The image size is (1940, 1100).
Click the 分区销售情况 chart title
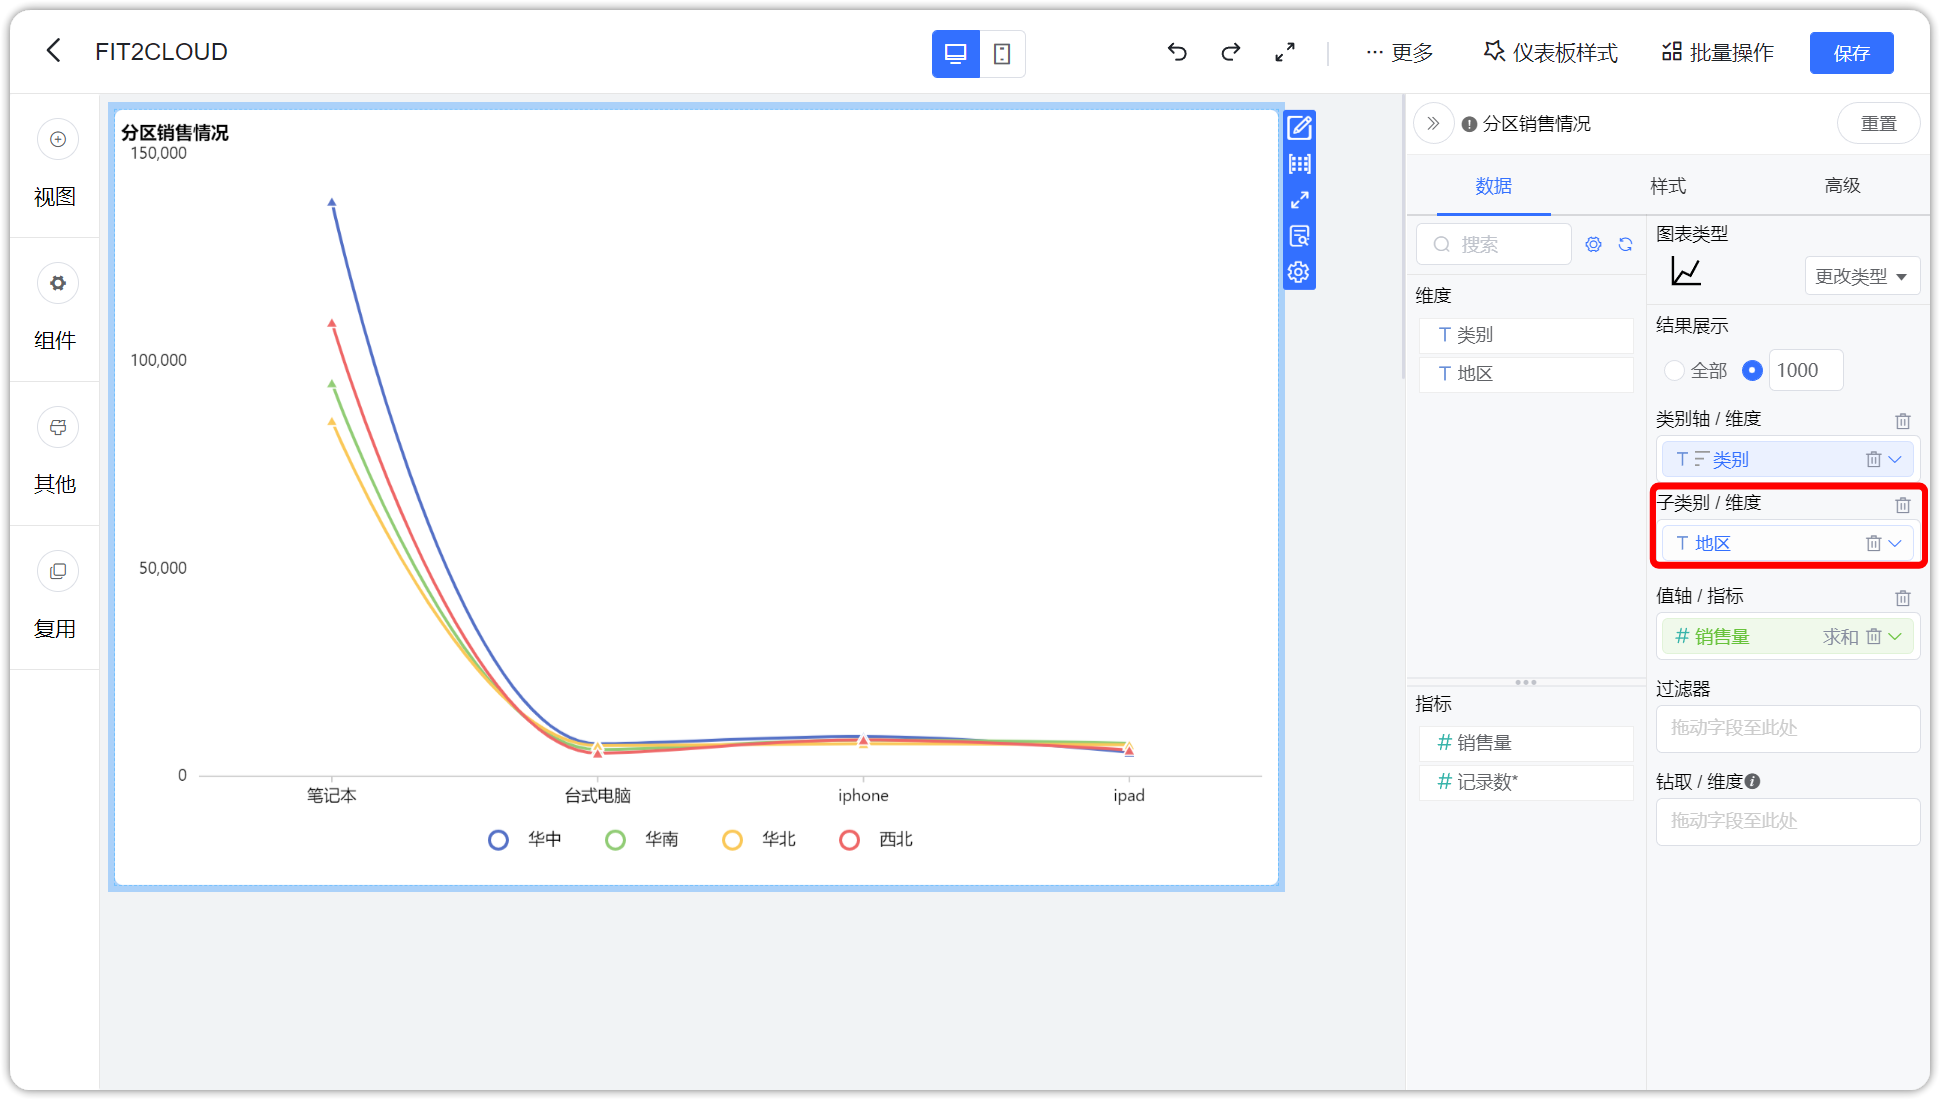pos(175,133)
